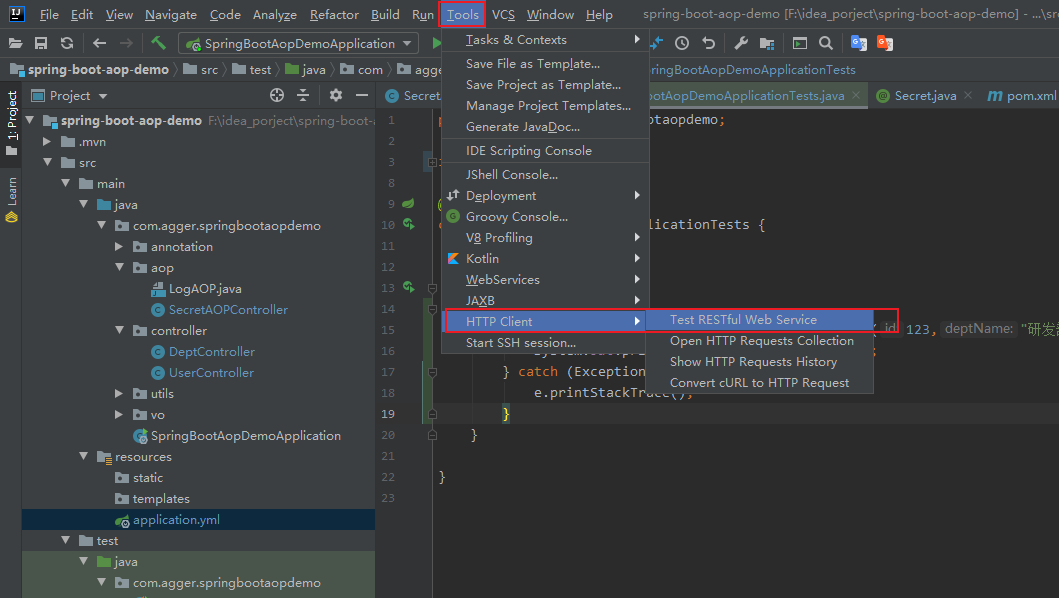Open the terminal toolbar icon

(x=800, y=43)
